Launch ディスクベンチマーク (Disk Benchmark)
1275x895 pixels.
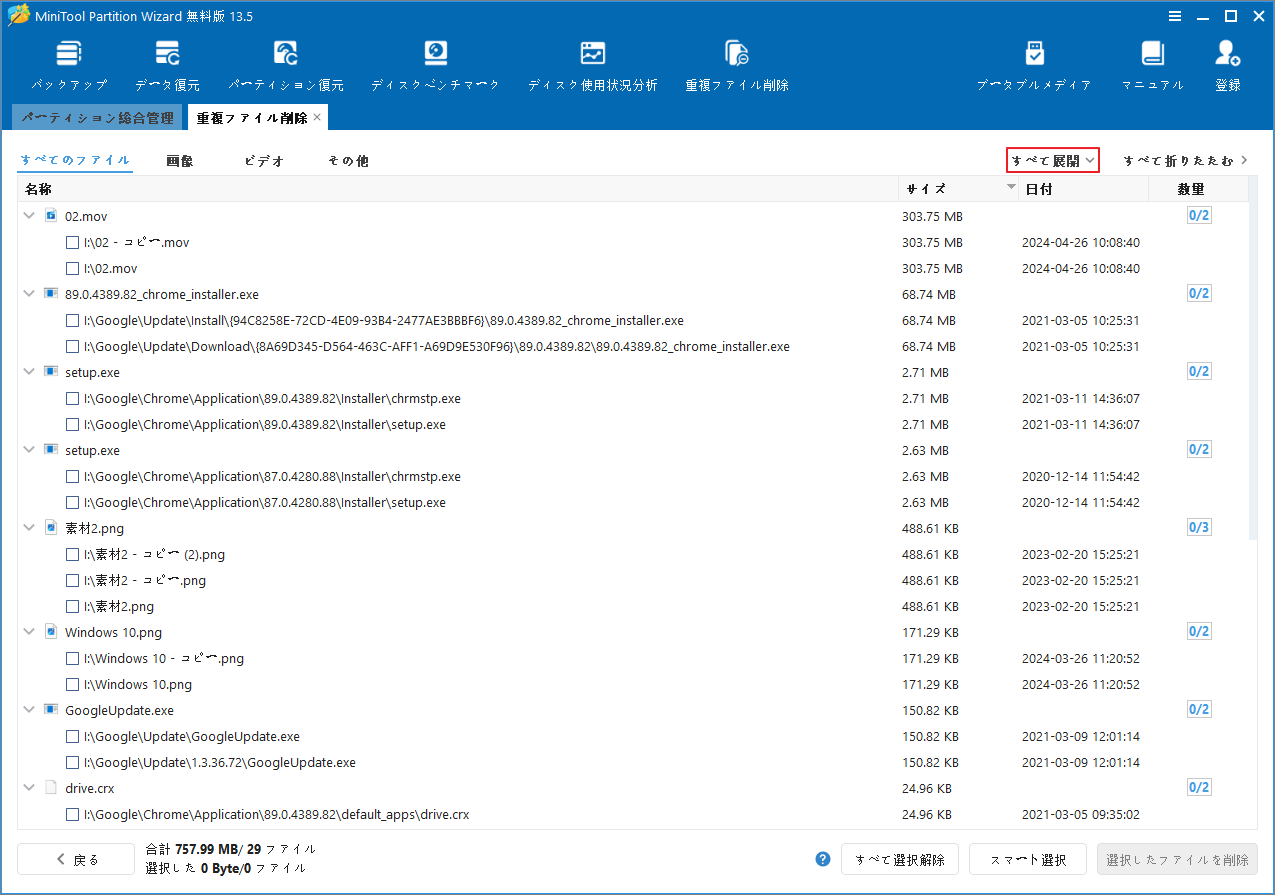coord(435,62)
